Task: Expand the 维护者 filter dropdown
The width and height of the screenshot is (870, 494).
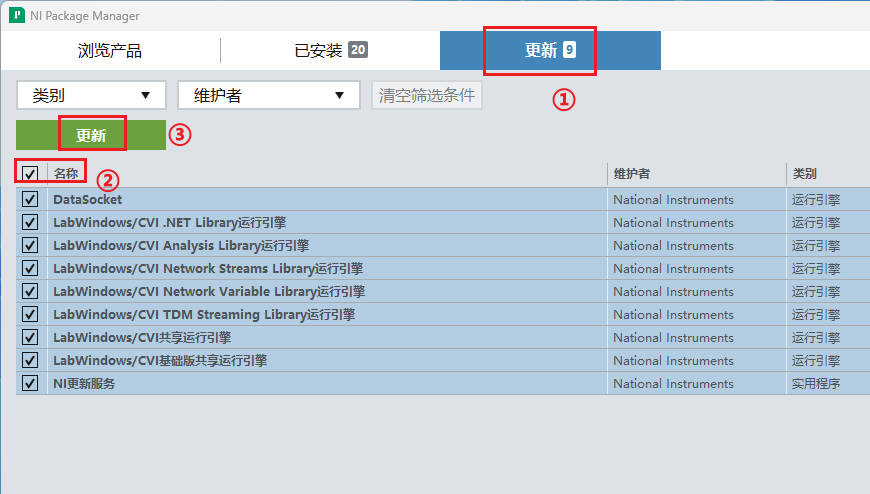Action: [x=269, y=95]
